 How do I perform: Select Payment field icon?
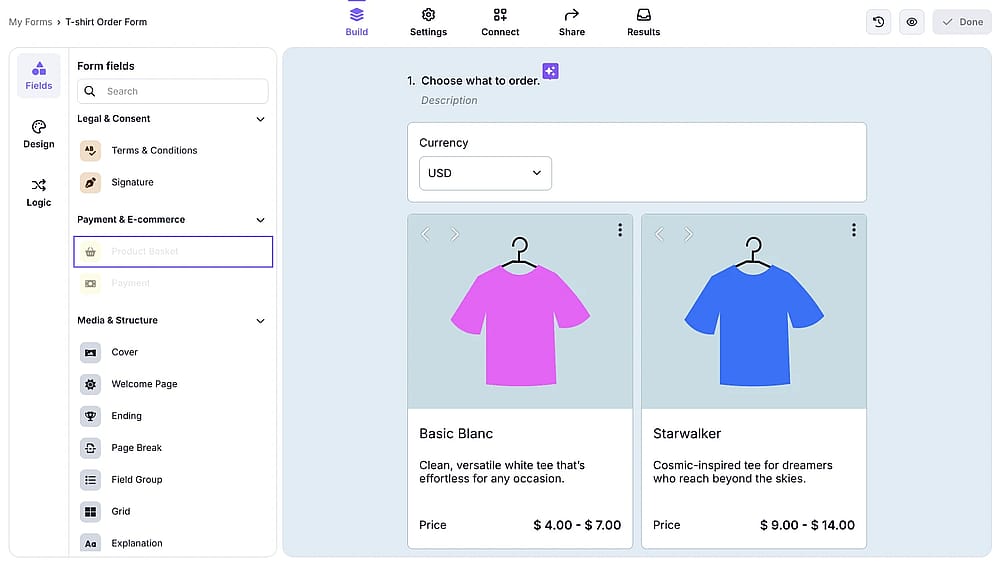pos(91,283)
